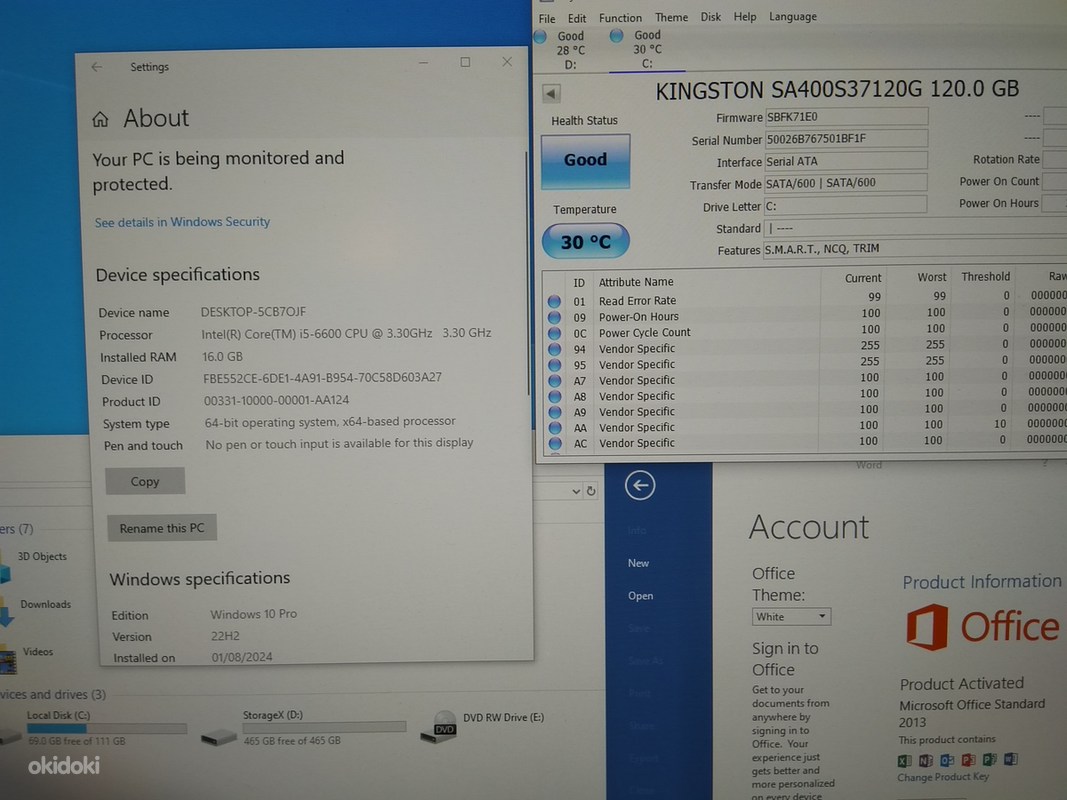Open See details in Windows Security link
Screen dimensions: 1067x800
(182, 222)
